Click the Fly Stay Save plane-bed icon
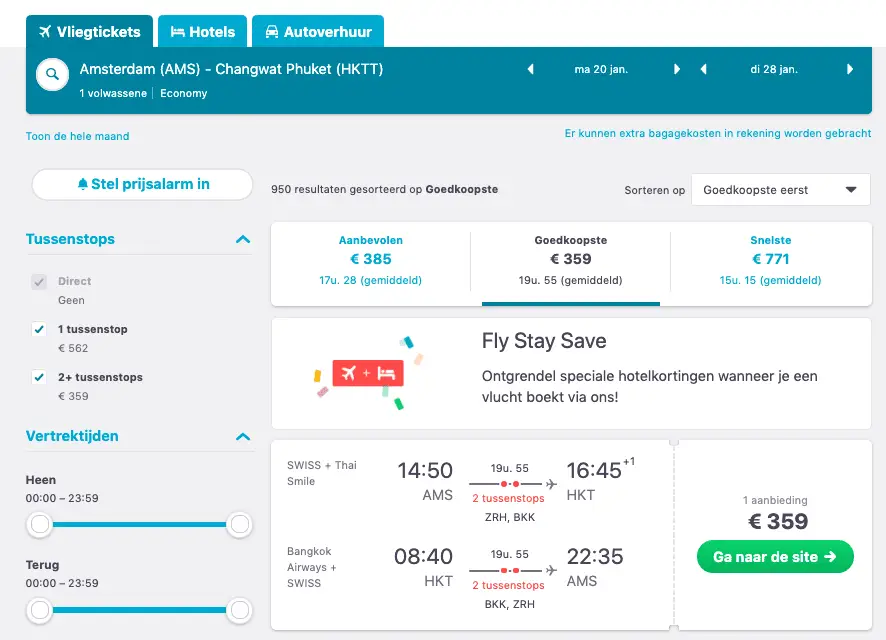This screenshot has height=640, width=886. tap(368, 373)
